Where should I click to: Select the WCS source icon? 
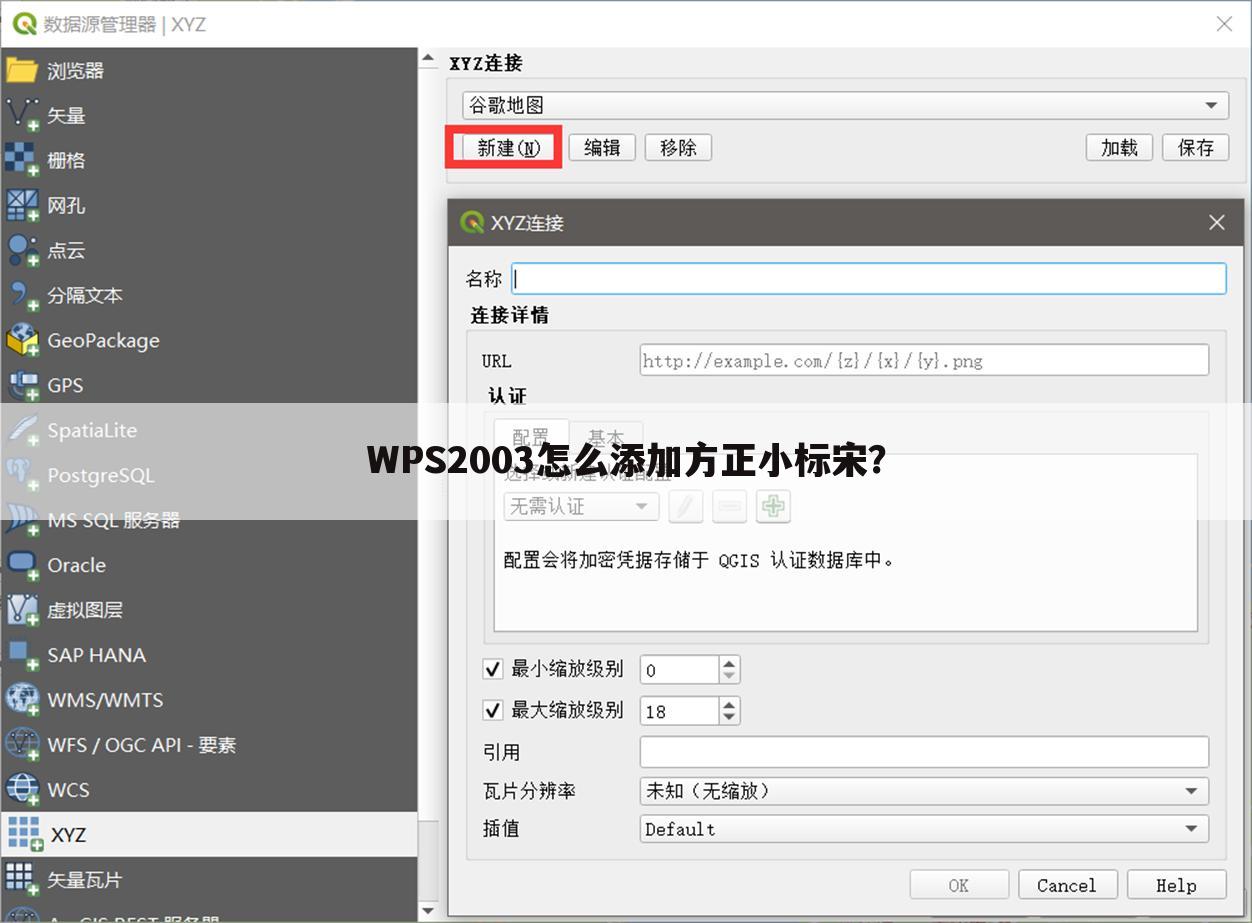22,790
